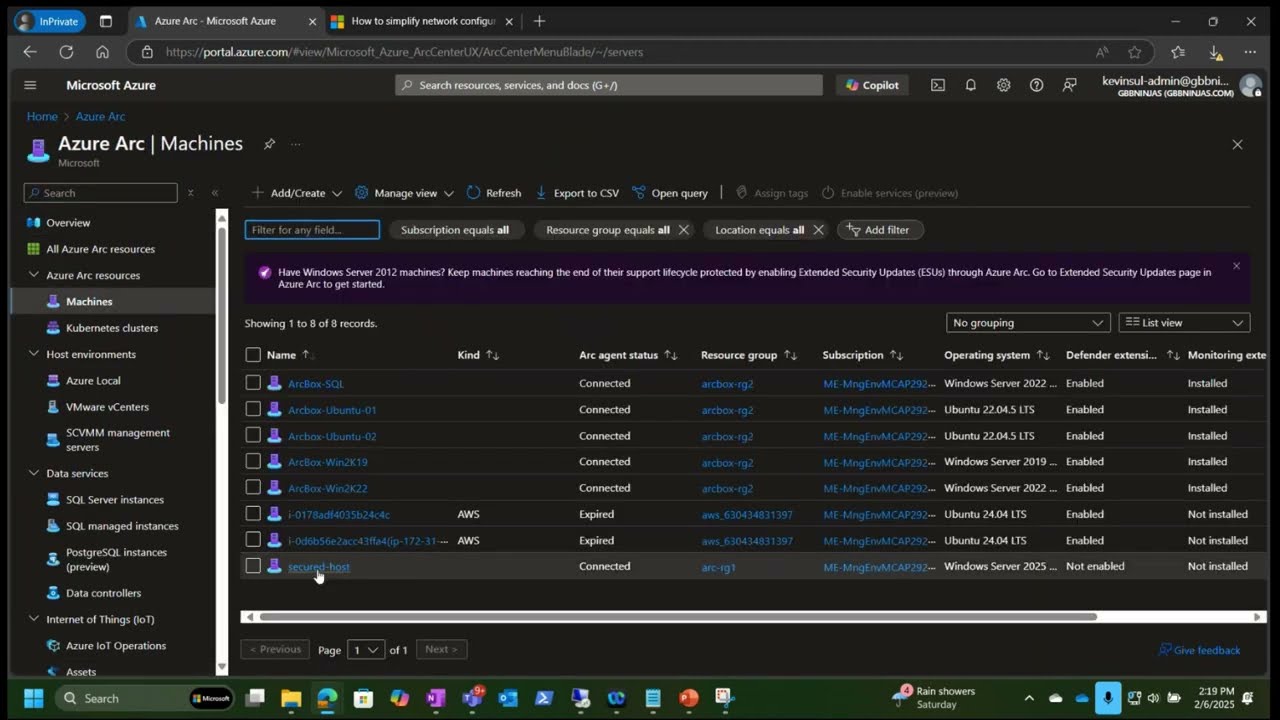Open the Help question mark icon

coord(1036,85)
